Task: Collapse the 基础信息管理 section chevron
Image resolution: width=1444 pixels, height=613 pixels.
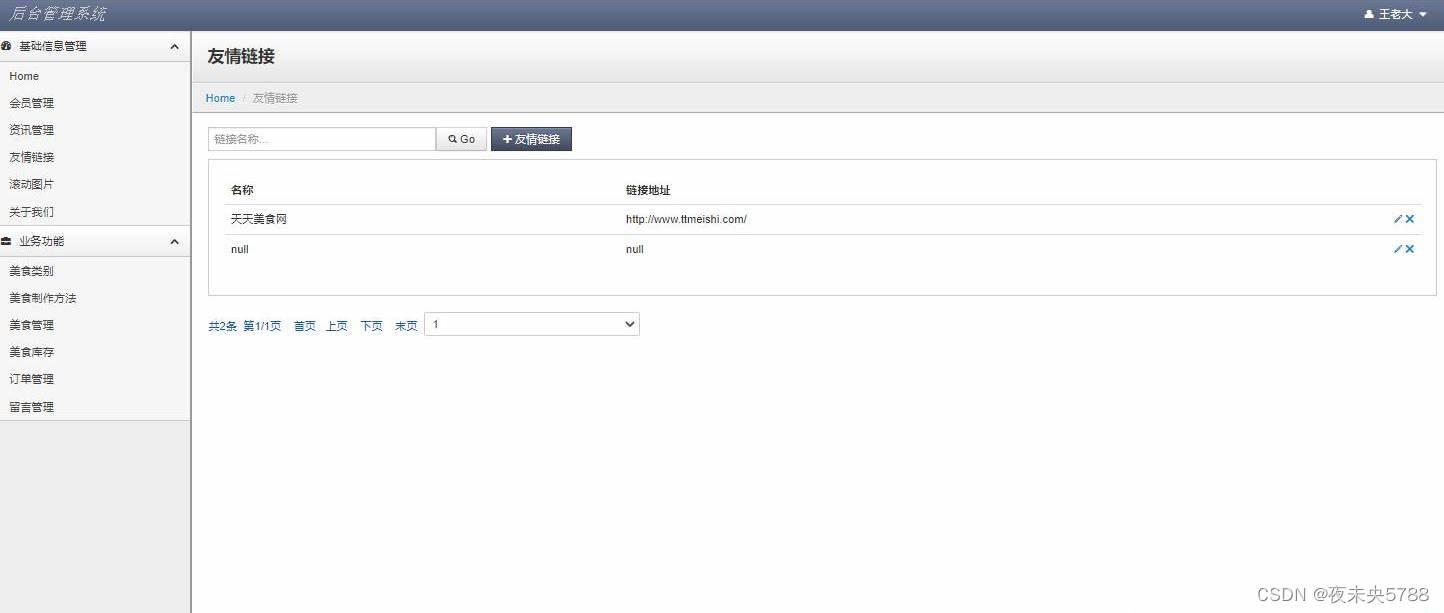Action: pos(174,46)
